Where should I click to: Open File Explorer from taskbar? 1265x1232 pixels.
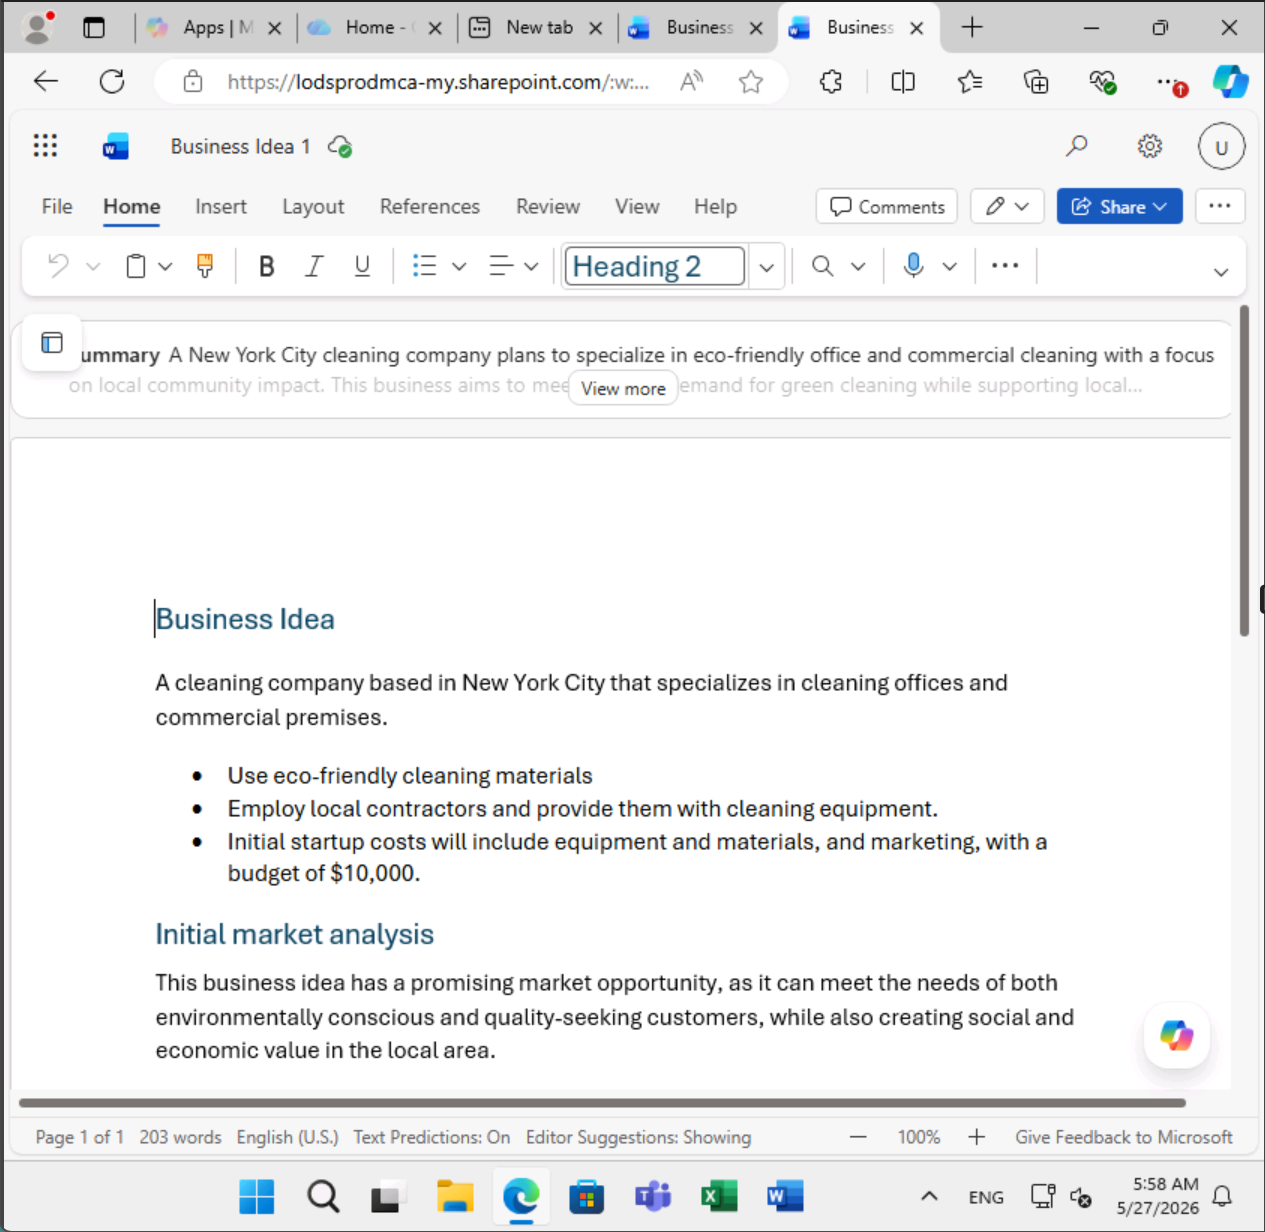tap(455, 1196)
